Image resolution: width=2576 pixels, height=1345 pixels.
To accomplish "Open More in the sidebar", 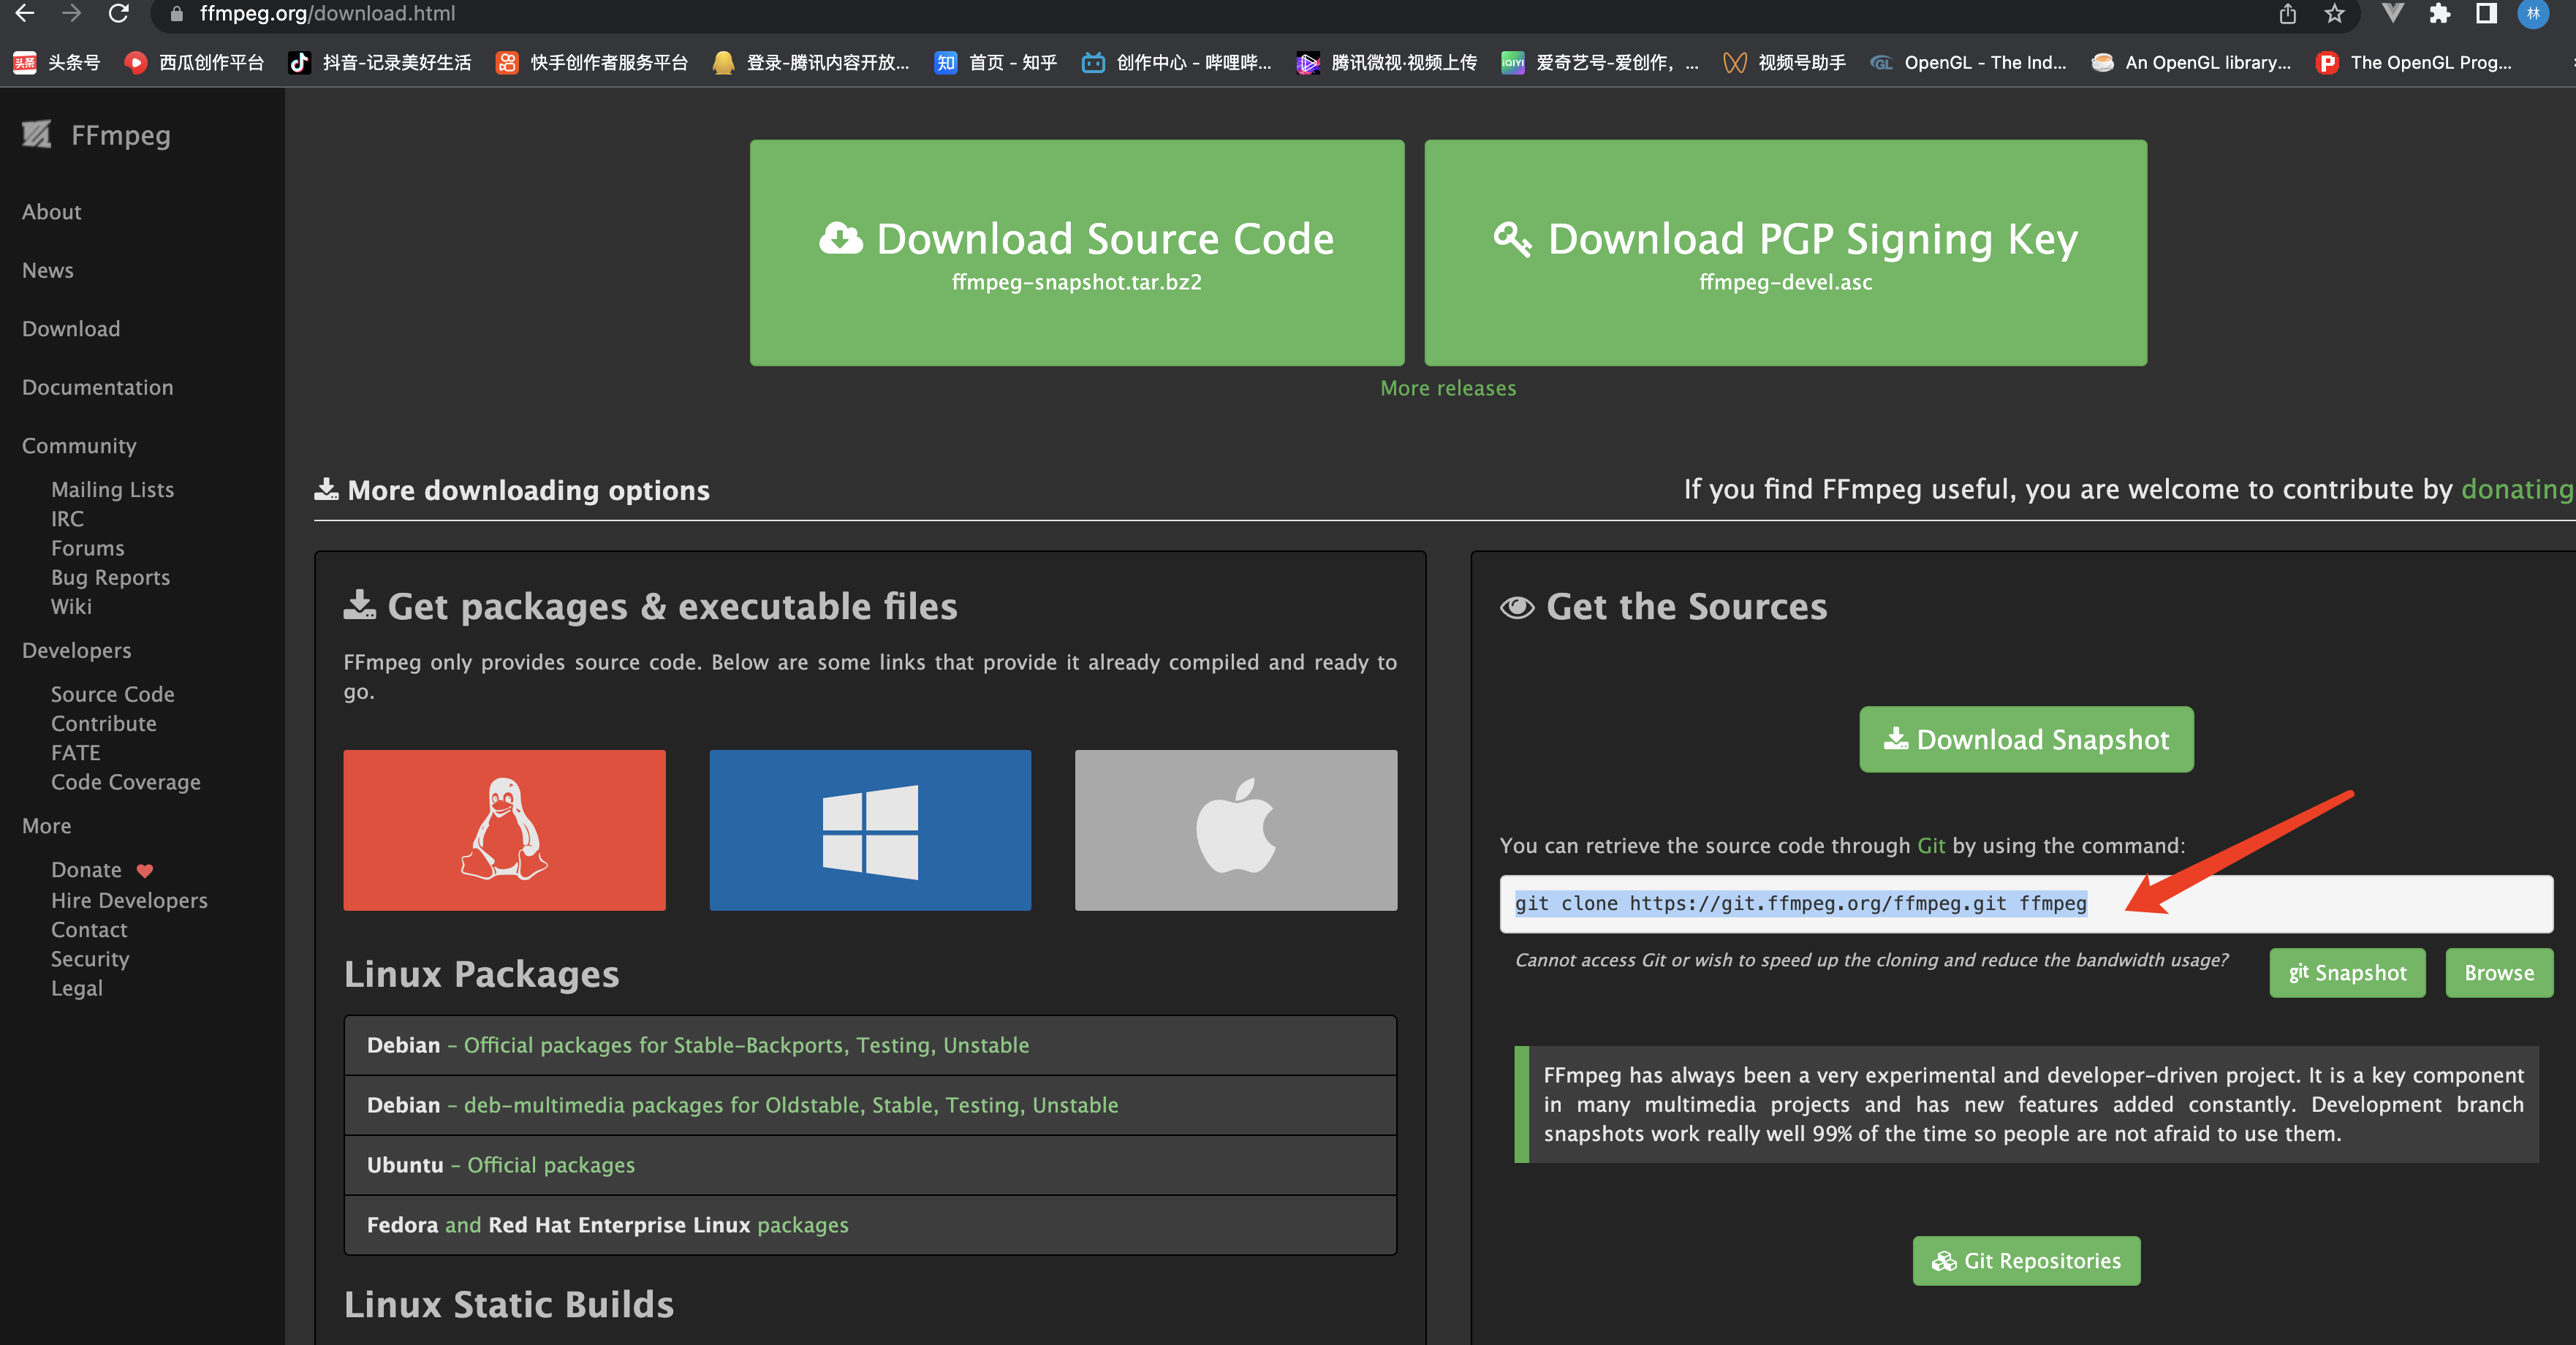I will (x=47, y=826).
